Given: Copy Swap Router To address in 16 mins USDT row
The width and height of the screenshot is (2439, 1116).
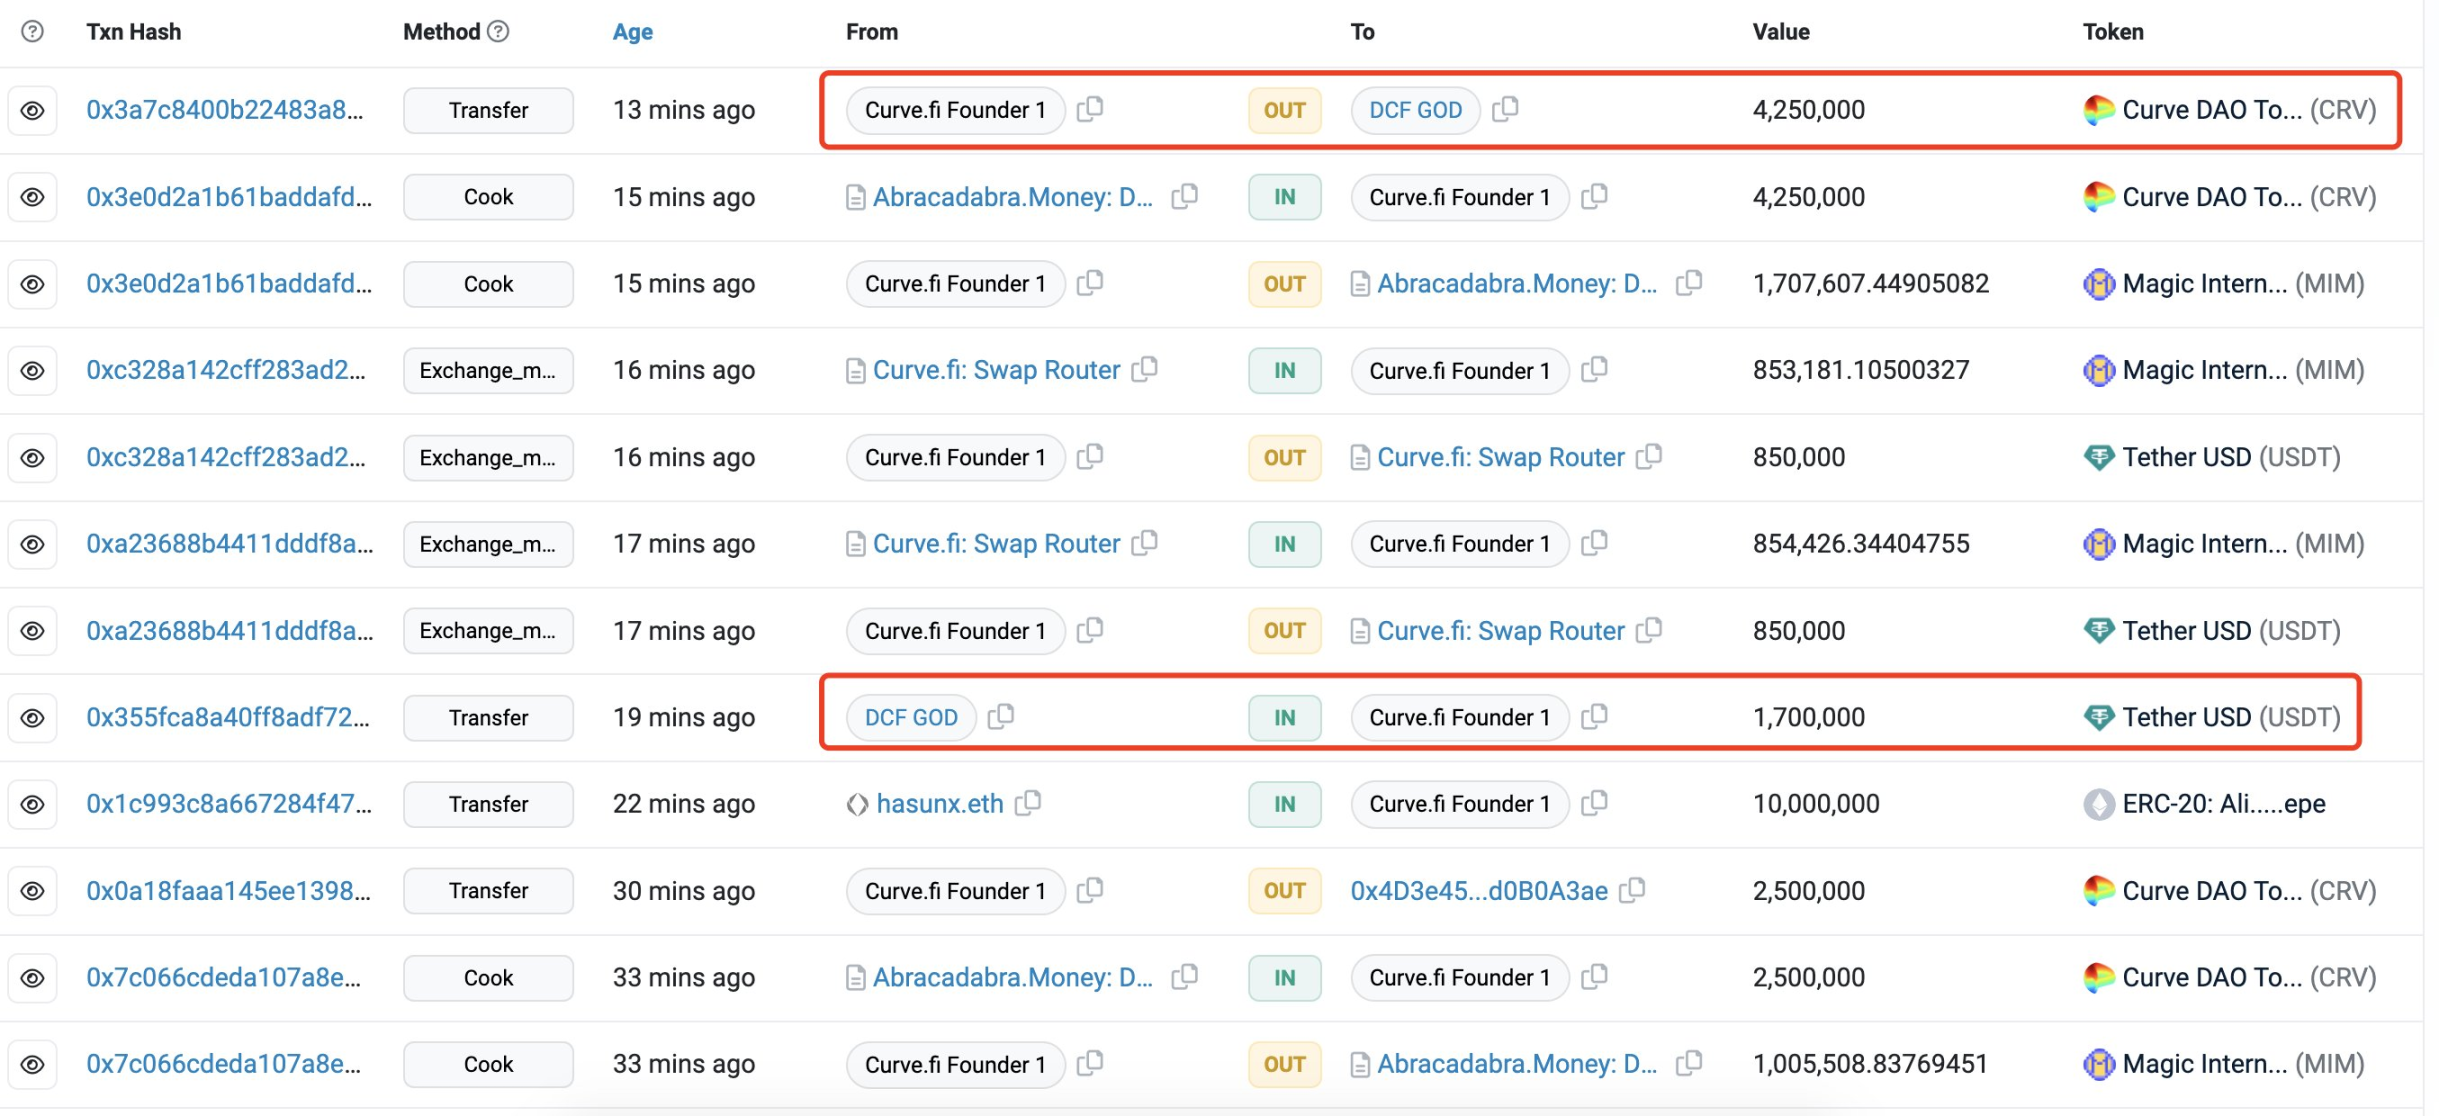Looking at the screenshot, I should coord(1649,457).
